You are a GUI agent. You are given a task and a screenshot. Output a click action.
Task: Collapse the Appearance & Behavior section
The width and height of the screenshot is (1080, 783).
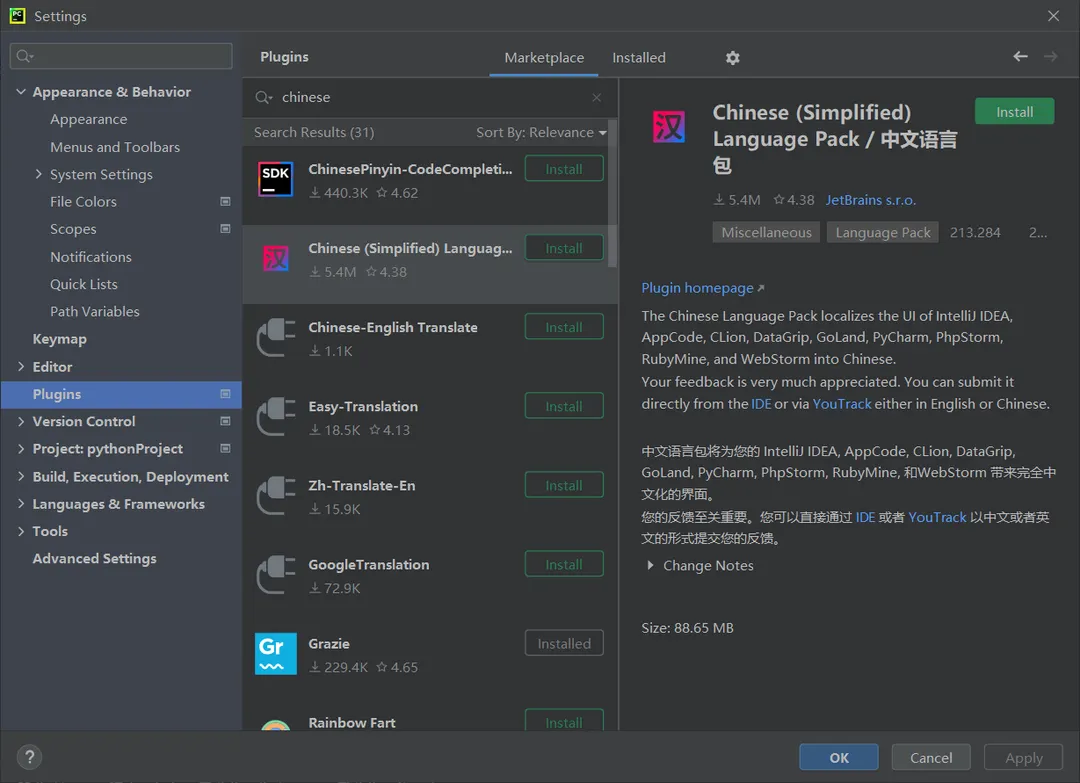pos(21,92)
